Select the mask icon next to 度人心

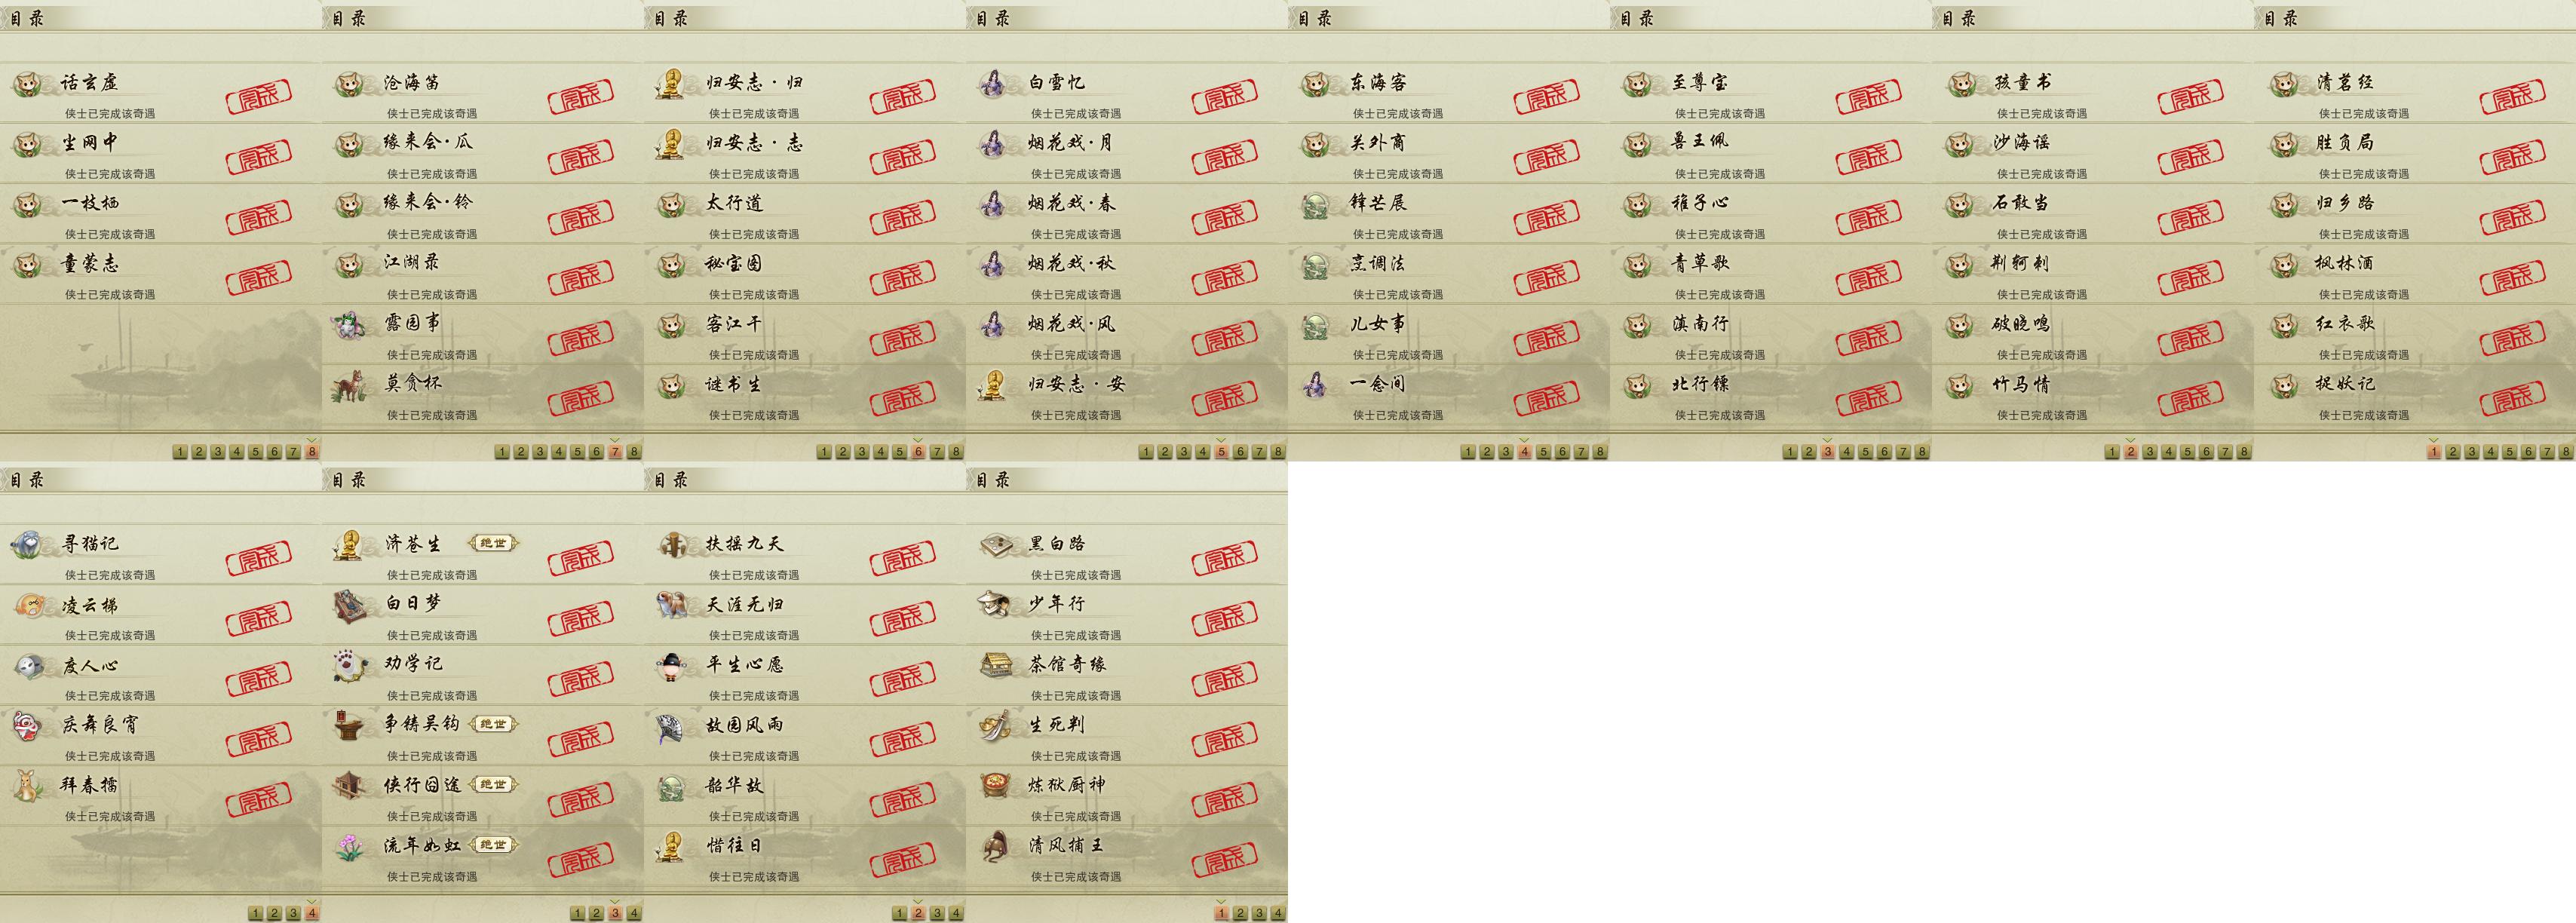coord(27,665)
